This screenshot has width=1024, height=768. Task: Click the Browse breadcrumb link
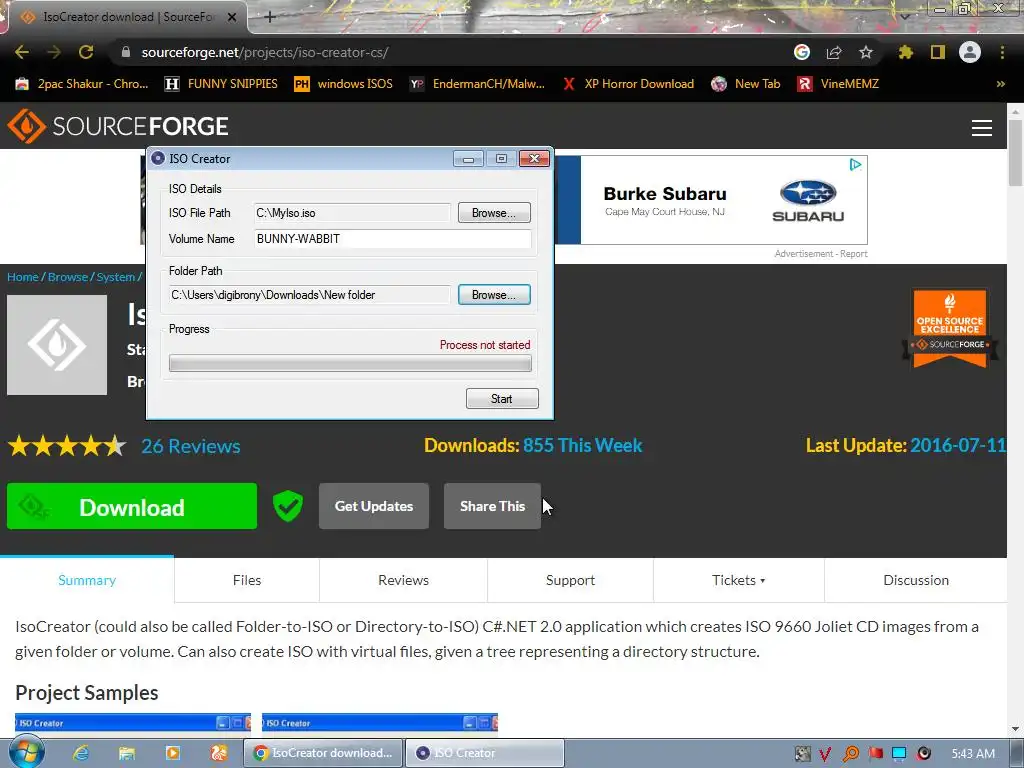68,277
